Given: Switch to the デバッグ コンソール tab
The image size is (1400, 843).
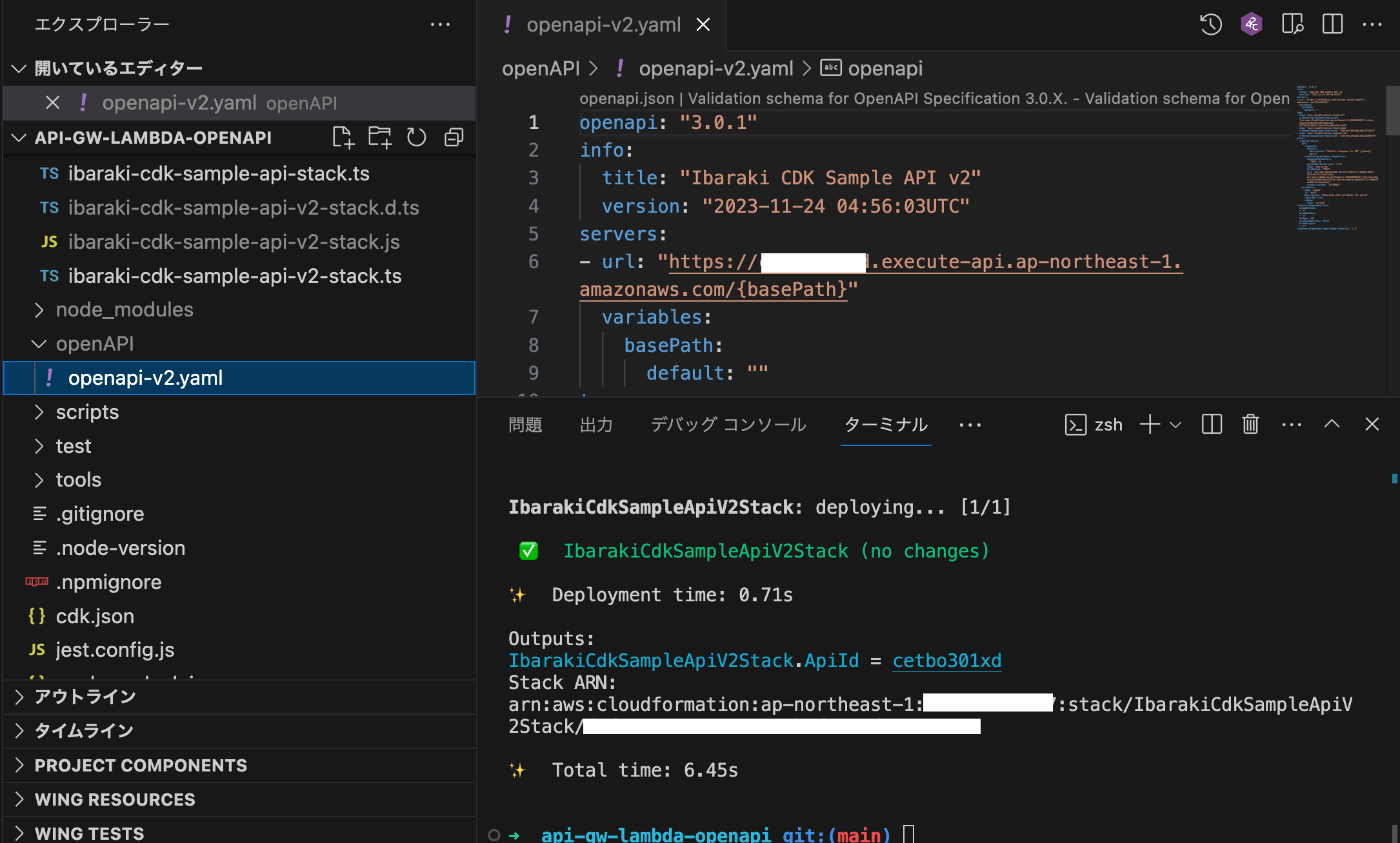Looking at the screenshot, I should tap(728, 424).
